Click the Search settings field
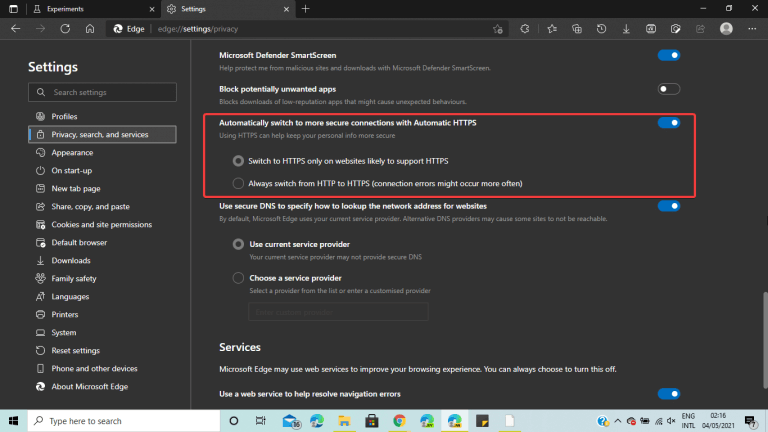 point(102,92)
